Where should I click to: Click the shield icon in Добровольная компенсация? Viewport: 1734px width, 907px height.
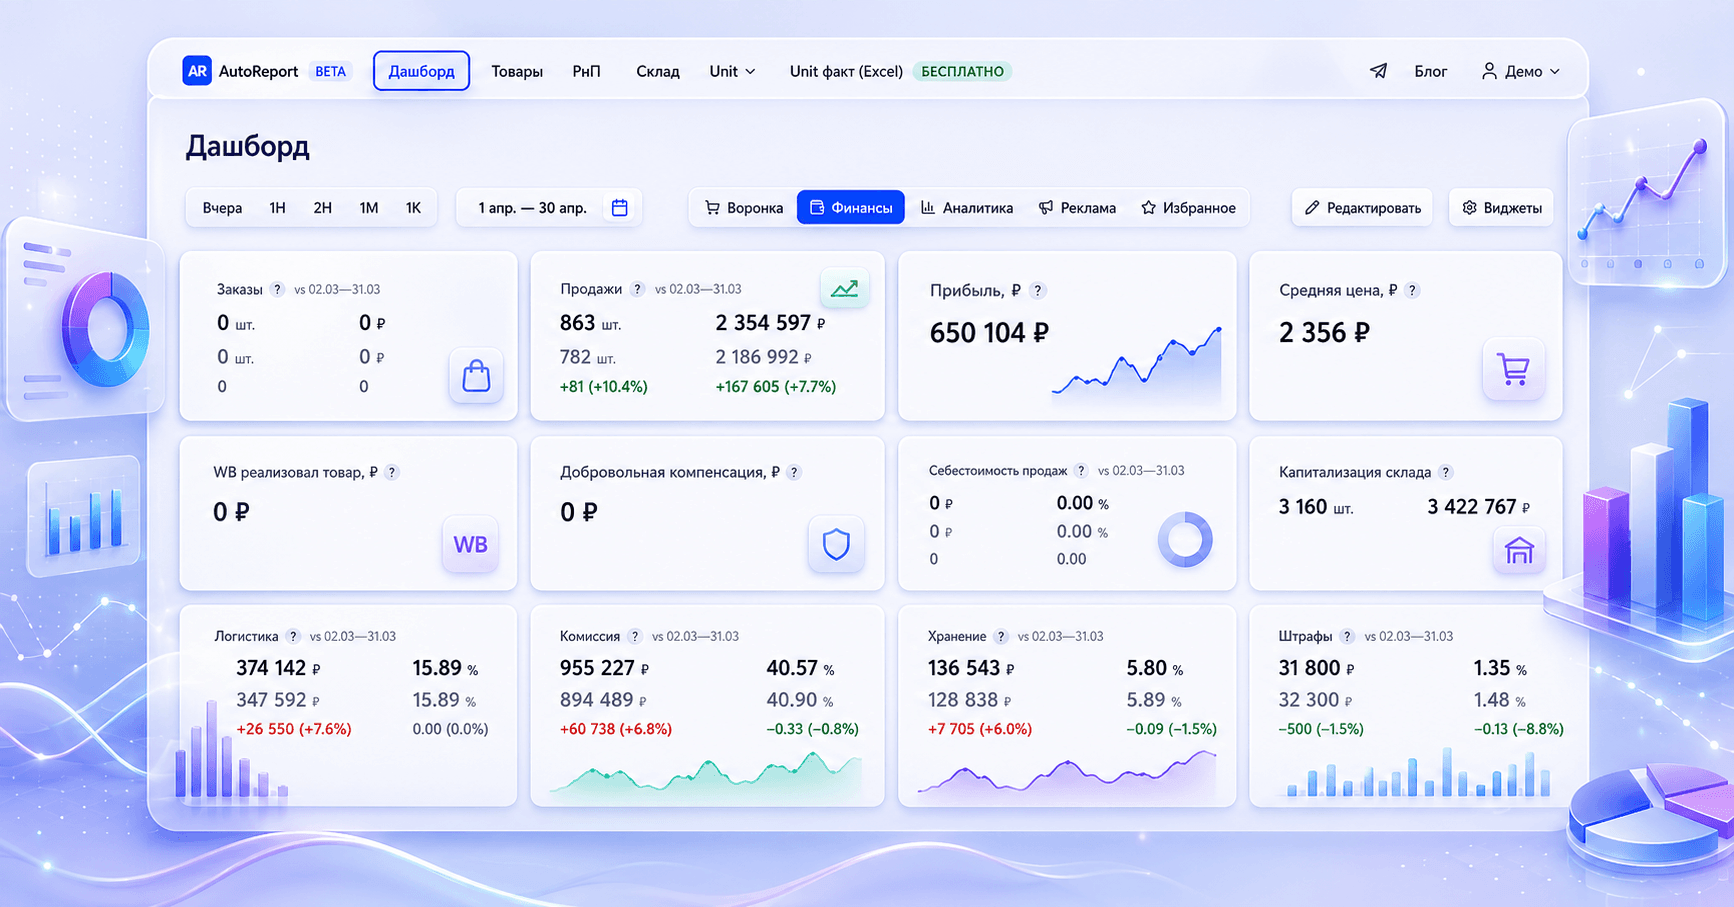[836, 544]
